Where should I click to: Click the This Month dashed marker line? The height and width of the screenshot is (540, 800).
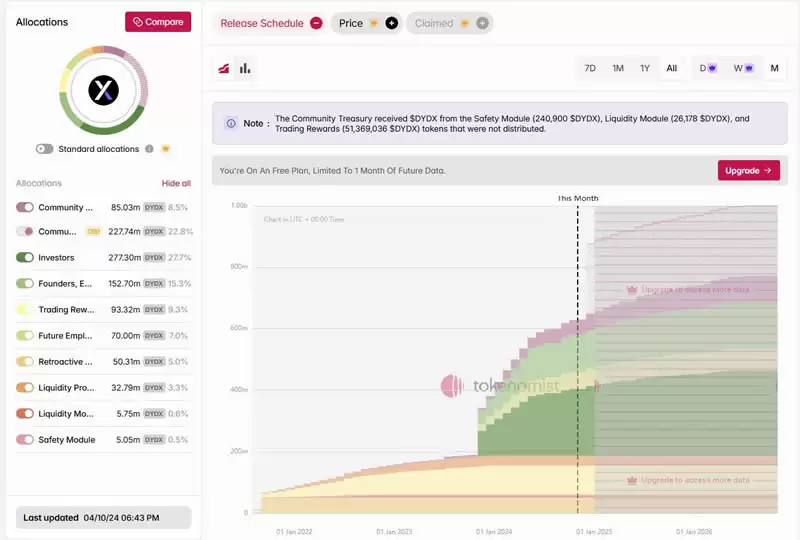(x=577, y=350)
